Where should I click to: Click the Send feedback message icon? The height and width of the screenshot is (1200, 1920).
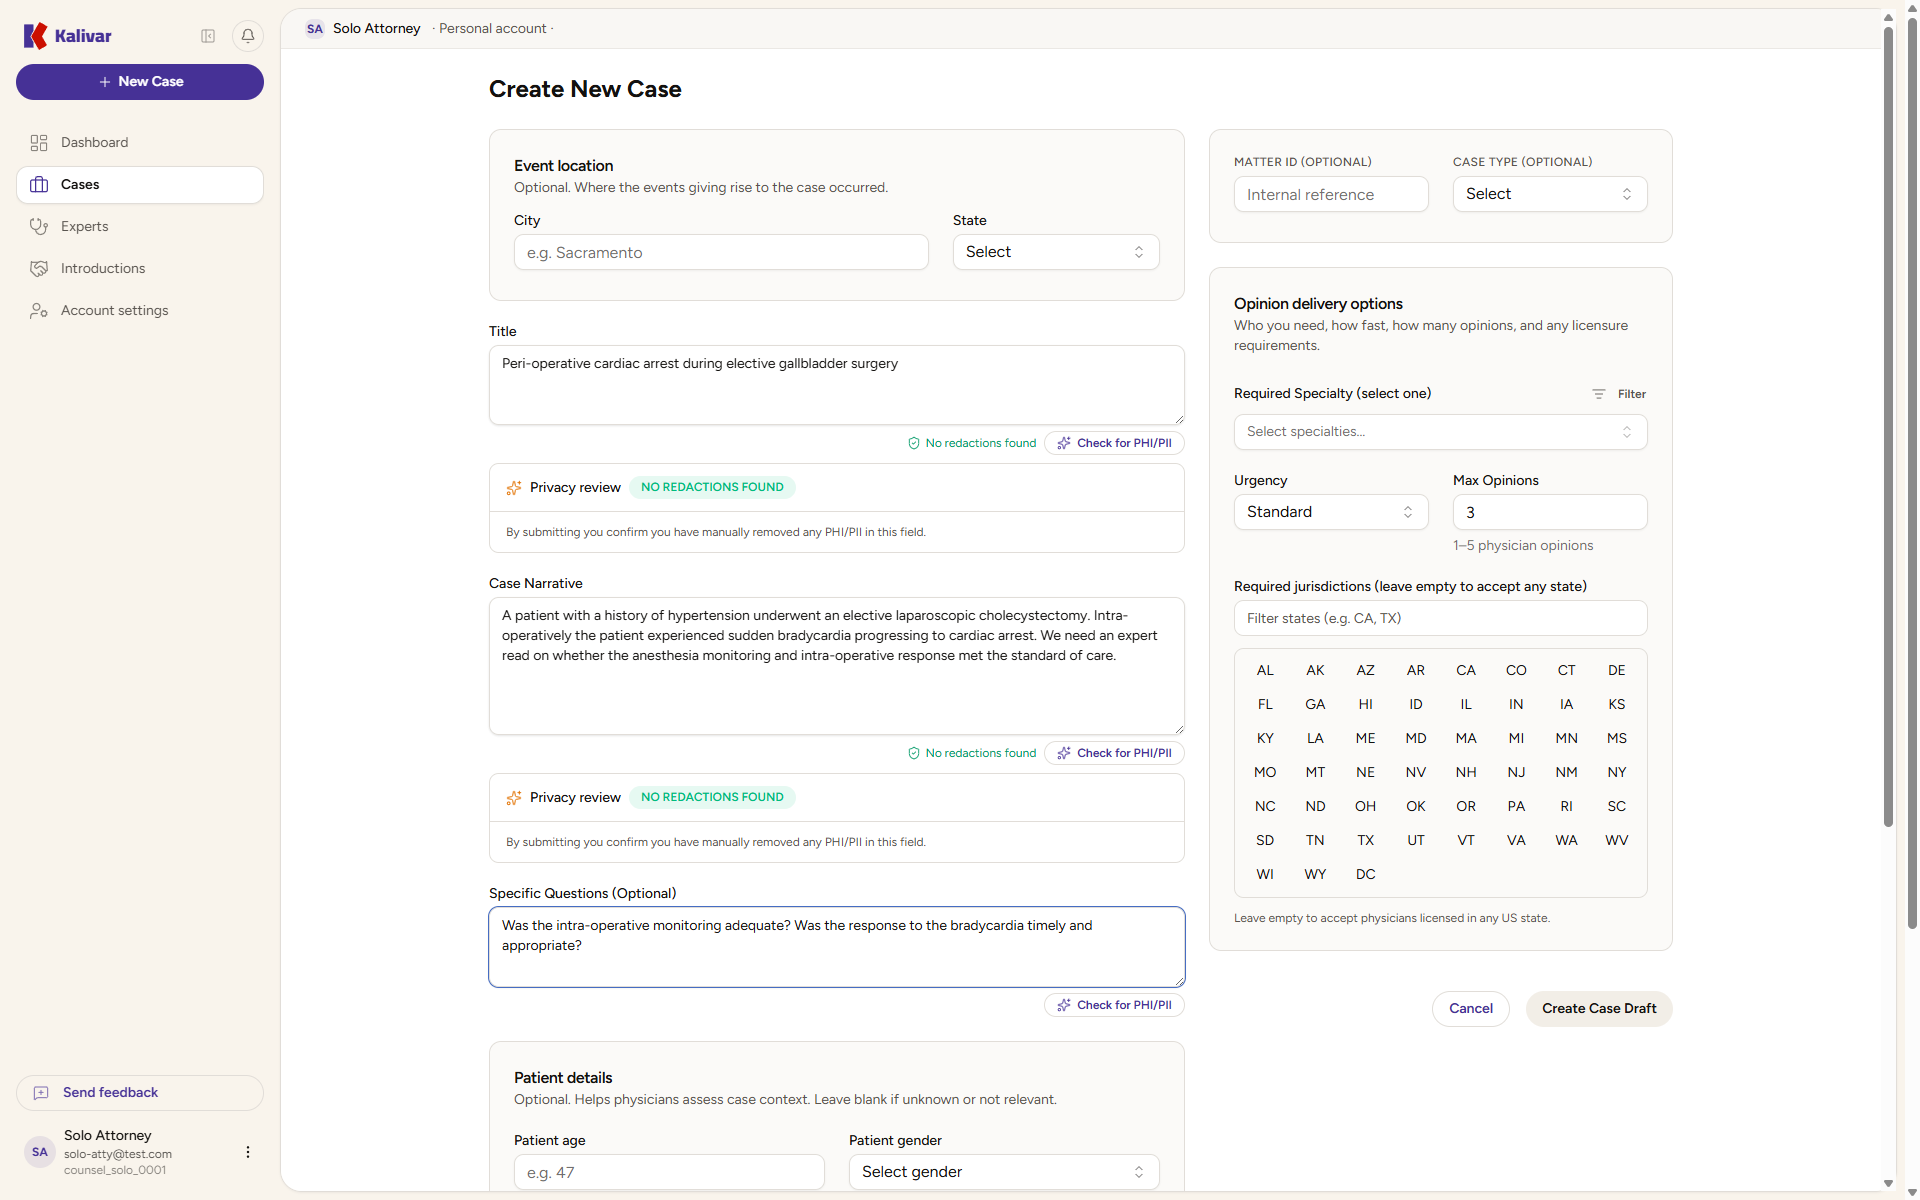tap(41, 1093)
